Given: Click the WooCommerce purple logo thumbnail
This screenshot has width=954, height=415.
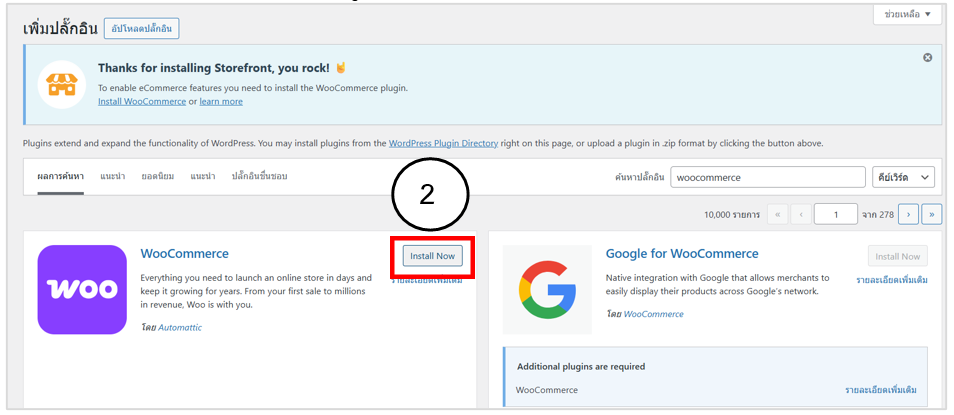Looking at the screenshot, I should point(82,289).
